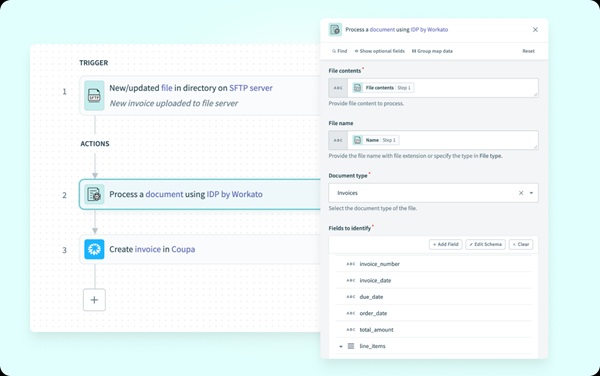Screen dimensions: 600x376
Task: Click IDP by Workato link in panel header
Action: (x=429, y=29)
